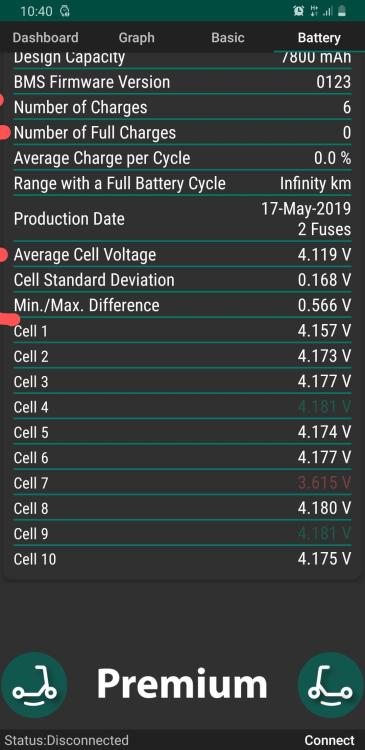Tap the Average Cell Voltage row
The image size is (365, 750).
(182, 254)
